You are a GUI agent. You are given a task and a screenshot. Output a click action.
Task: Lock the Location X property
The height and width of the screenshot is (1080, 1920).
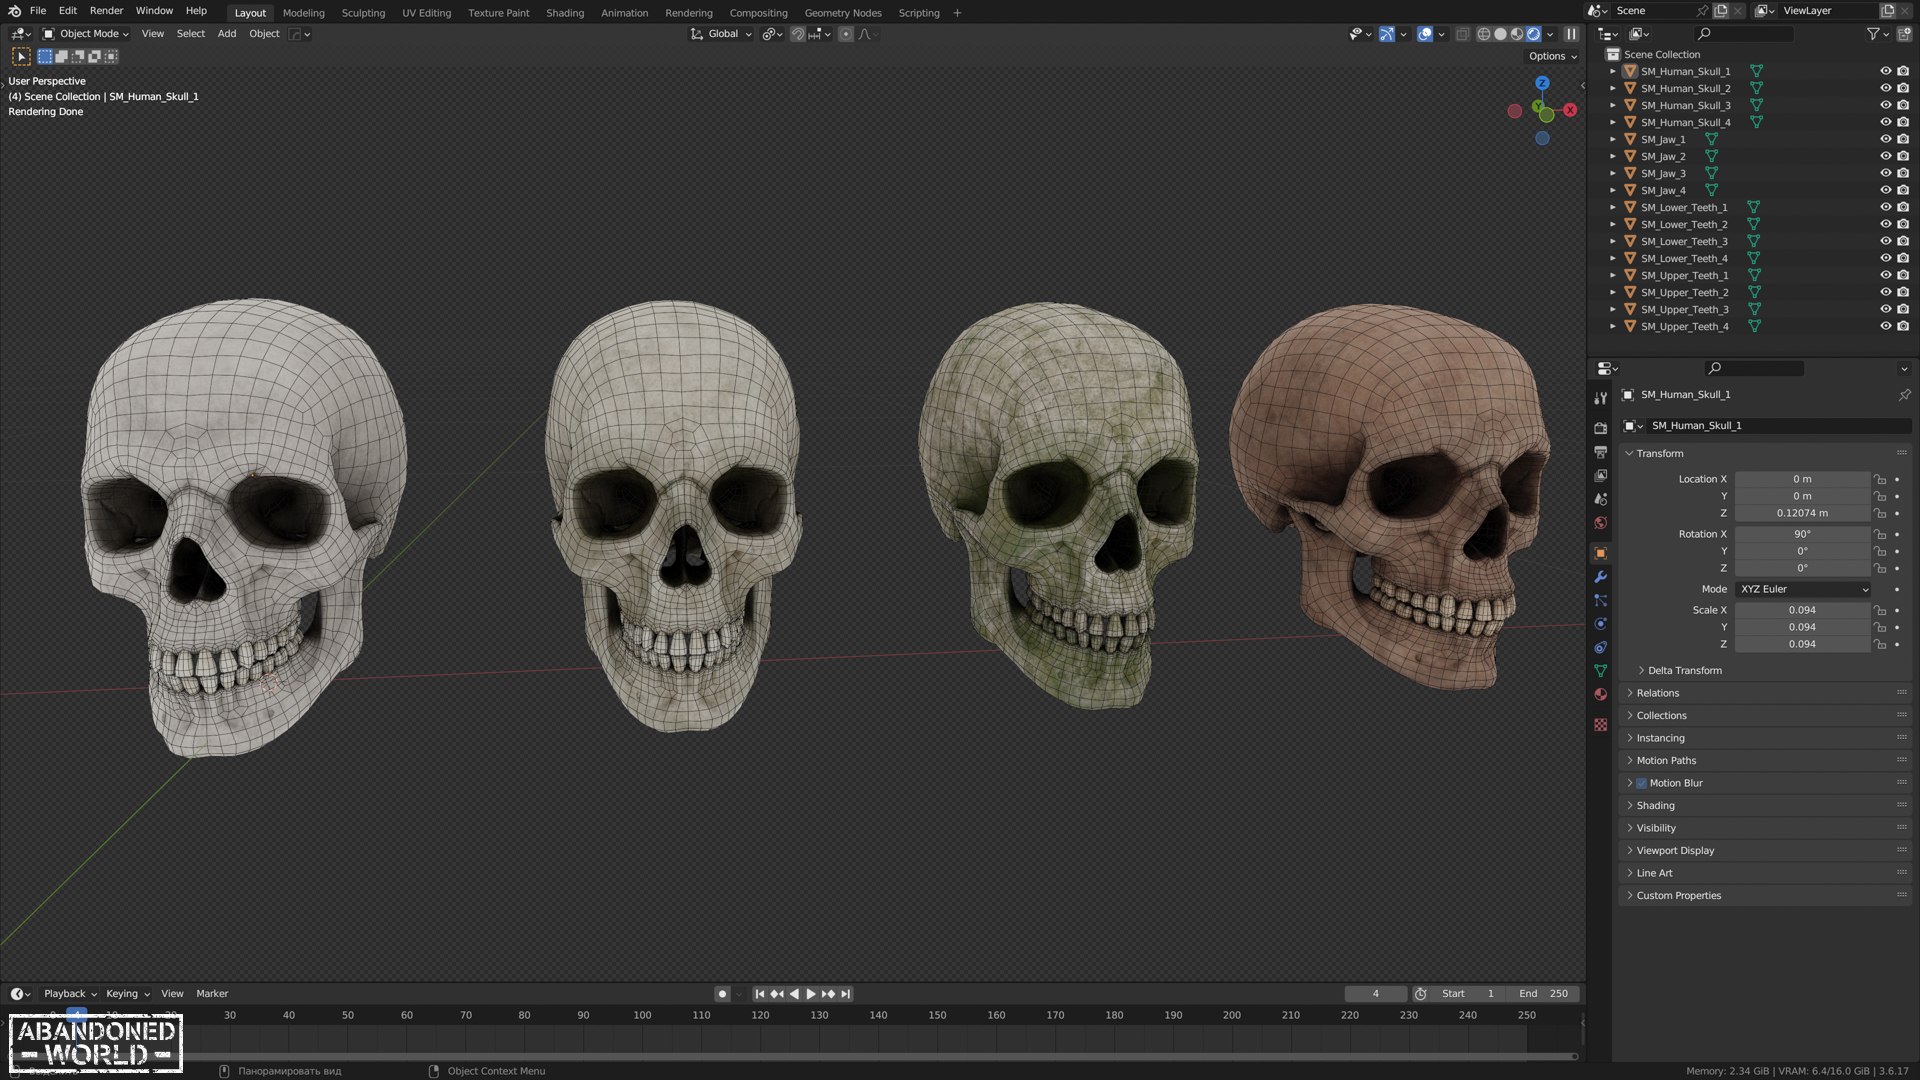pos(1880,480)
